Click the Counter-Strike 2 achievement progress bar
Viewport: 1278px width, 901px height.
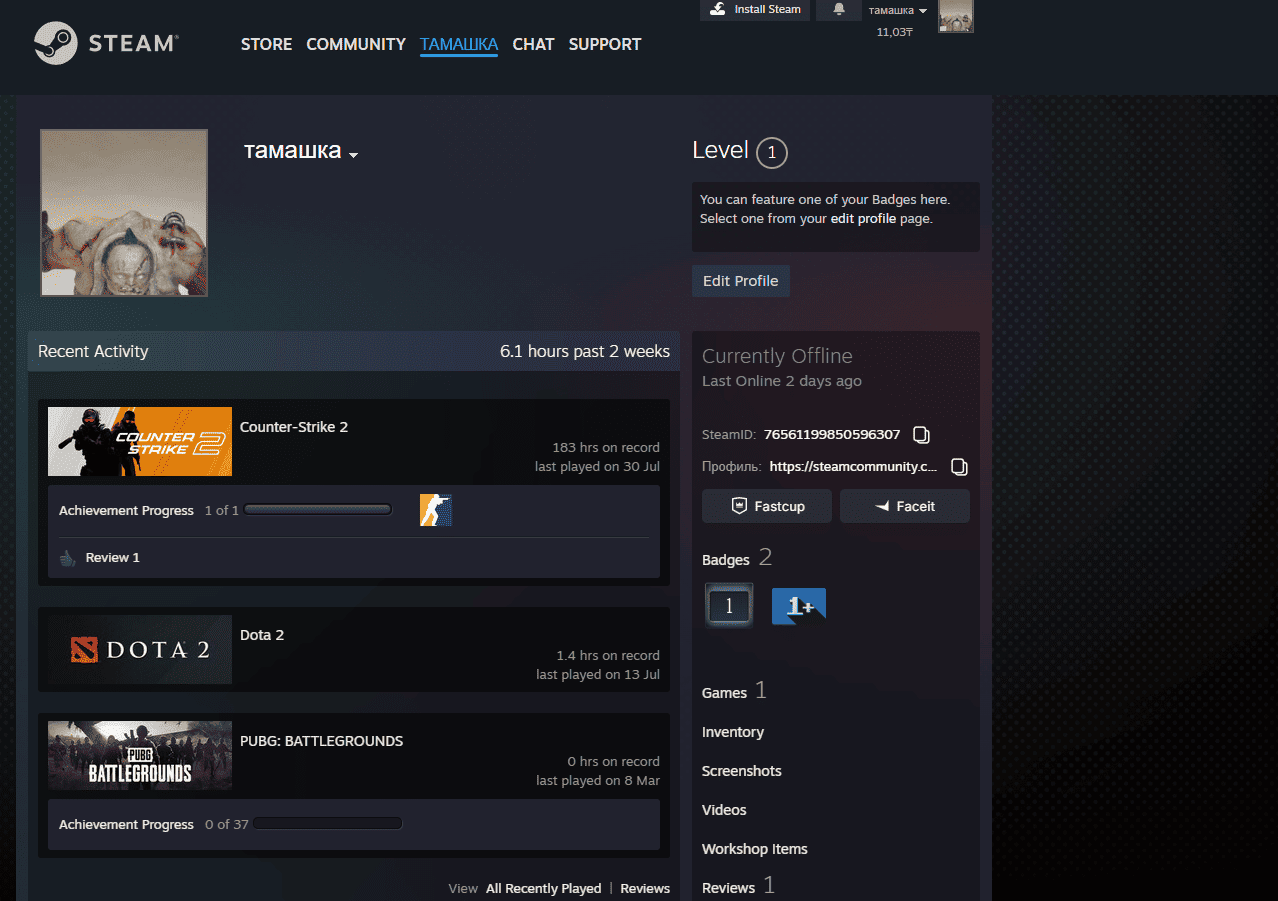click(318, 510)
